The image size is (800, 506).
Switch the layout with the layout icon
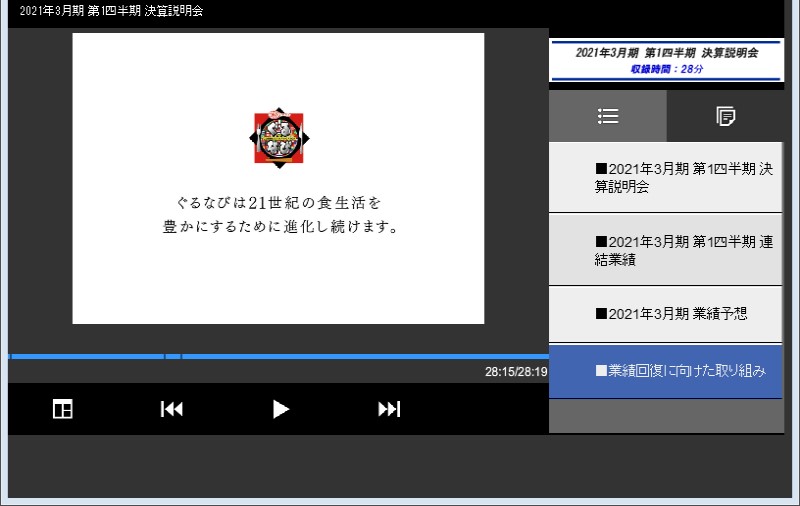[63, 409]
